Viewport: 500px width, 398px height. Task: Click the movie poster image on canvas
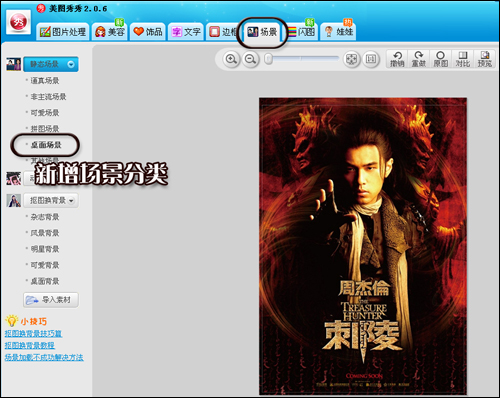coord(363,246)
